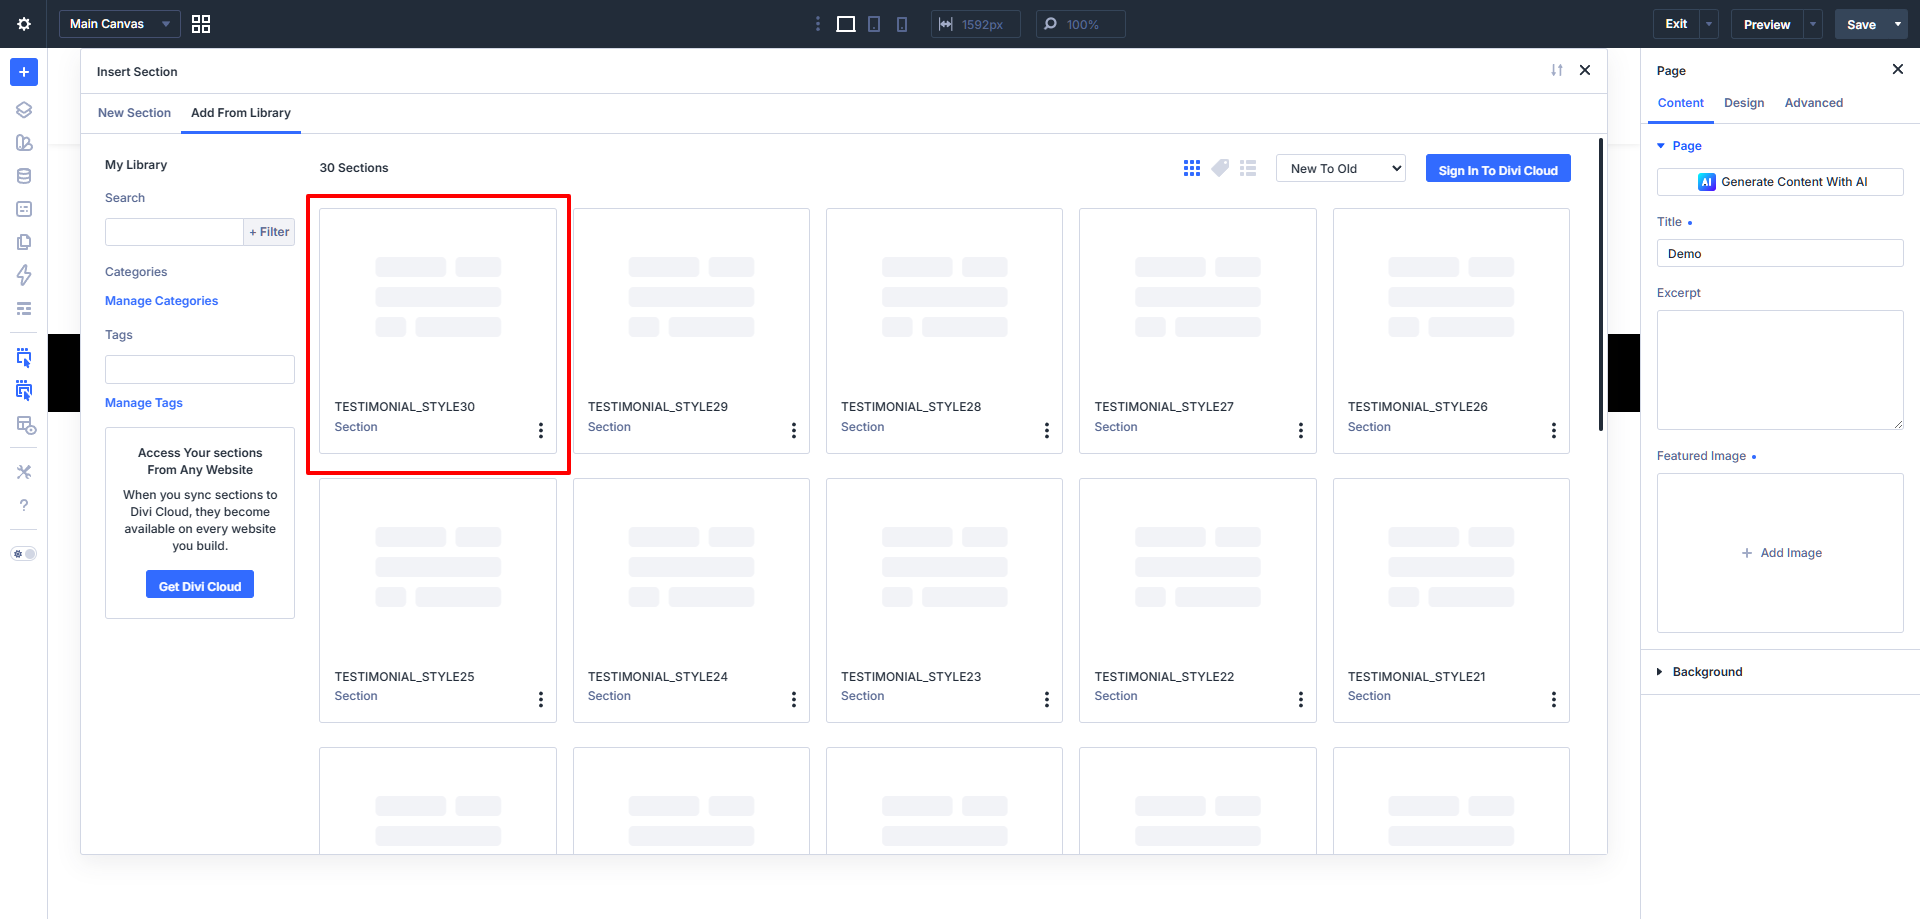1920x919 pixels.
Task: Click the Manage Tags link
Action: coord(144,403)
